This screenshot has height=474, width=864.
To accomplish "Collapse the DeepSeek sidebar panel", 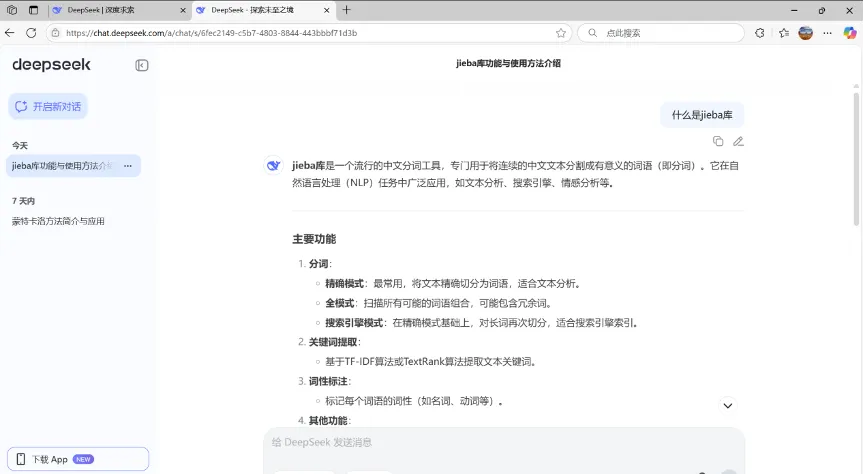I will tap(142, 66).
